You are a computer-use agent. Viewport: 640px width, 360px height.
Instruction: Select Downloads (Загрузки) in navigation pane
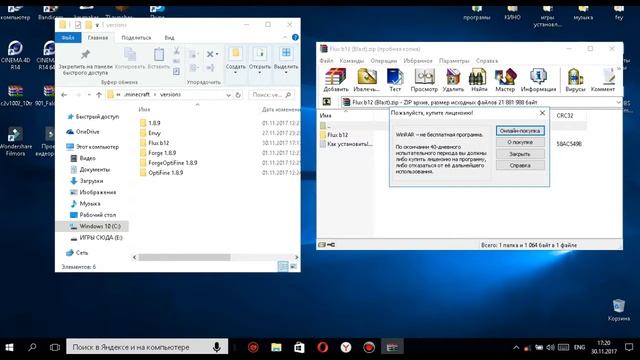(x=87, y=181)
